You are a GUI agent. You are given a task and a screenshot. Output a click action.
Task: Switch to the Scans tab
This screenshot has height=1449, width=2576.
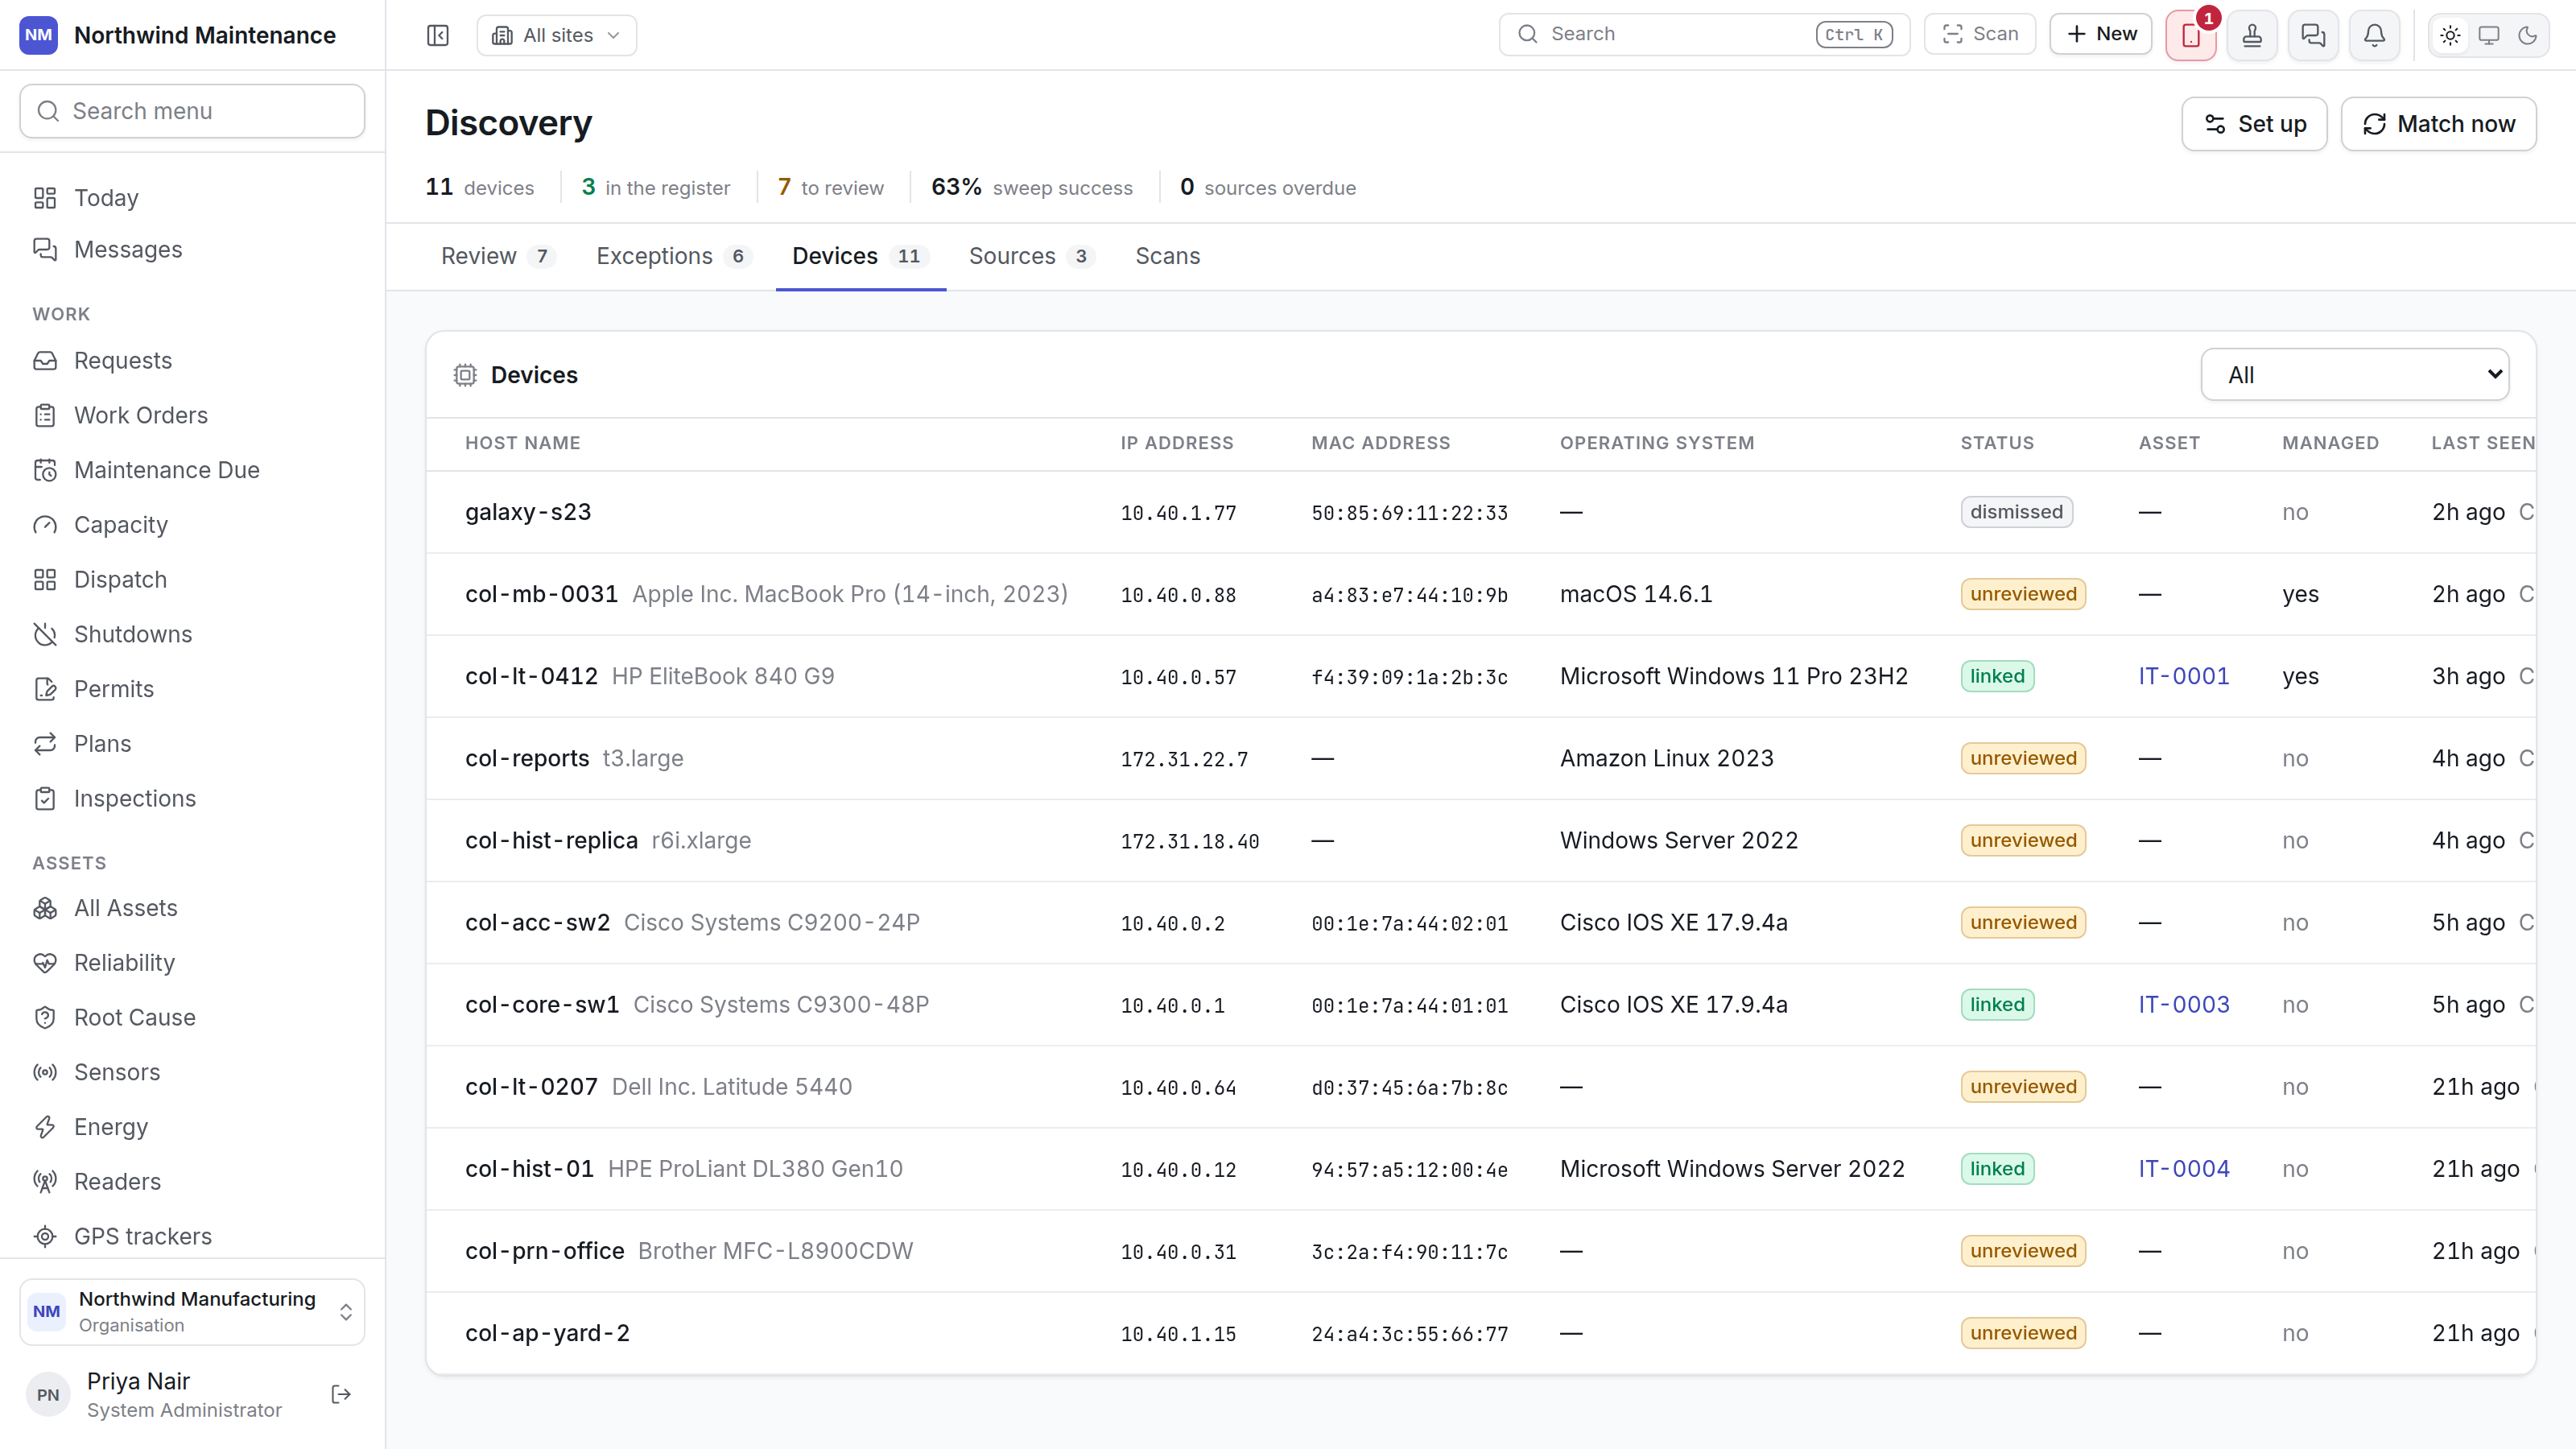pyautogui.click(x=1167, y=256)
